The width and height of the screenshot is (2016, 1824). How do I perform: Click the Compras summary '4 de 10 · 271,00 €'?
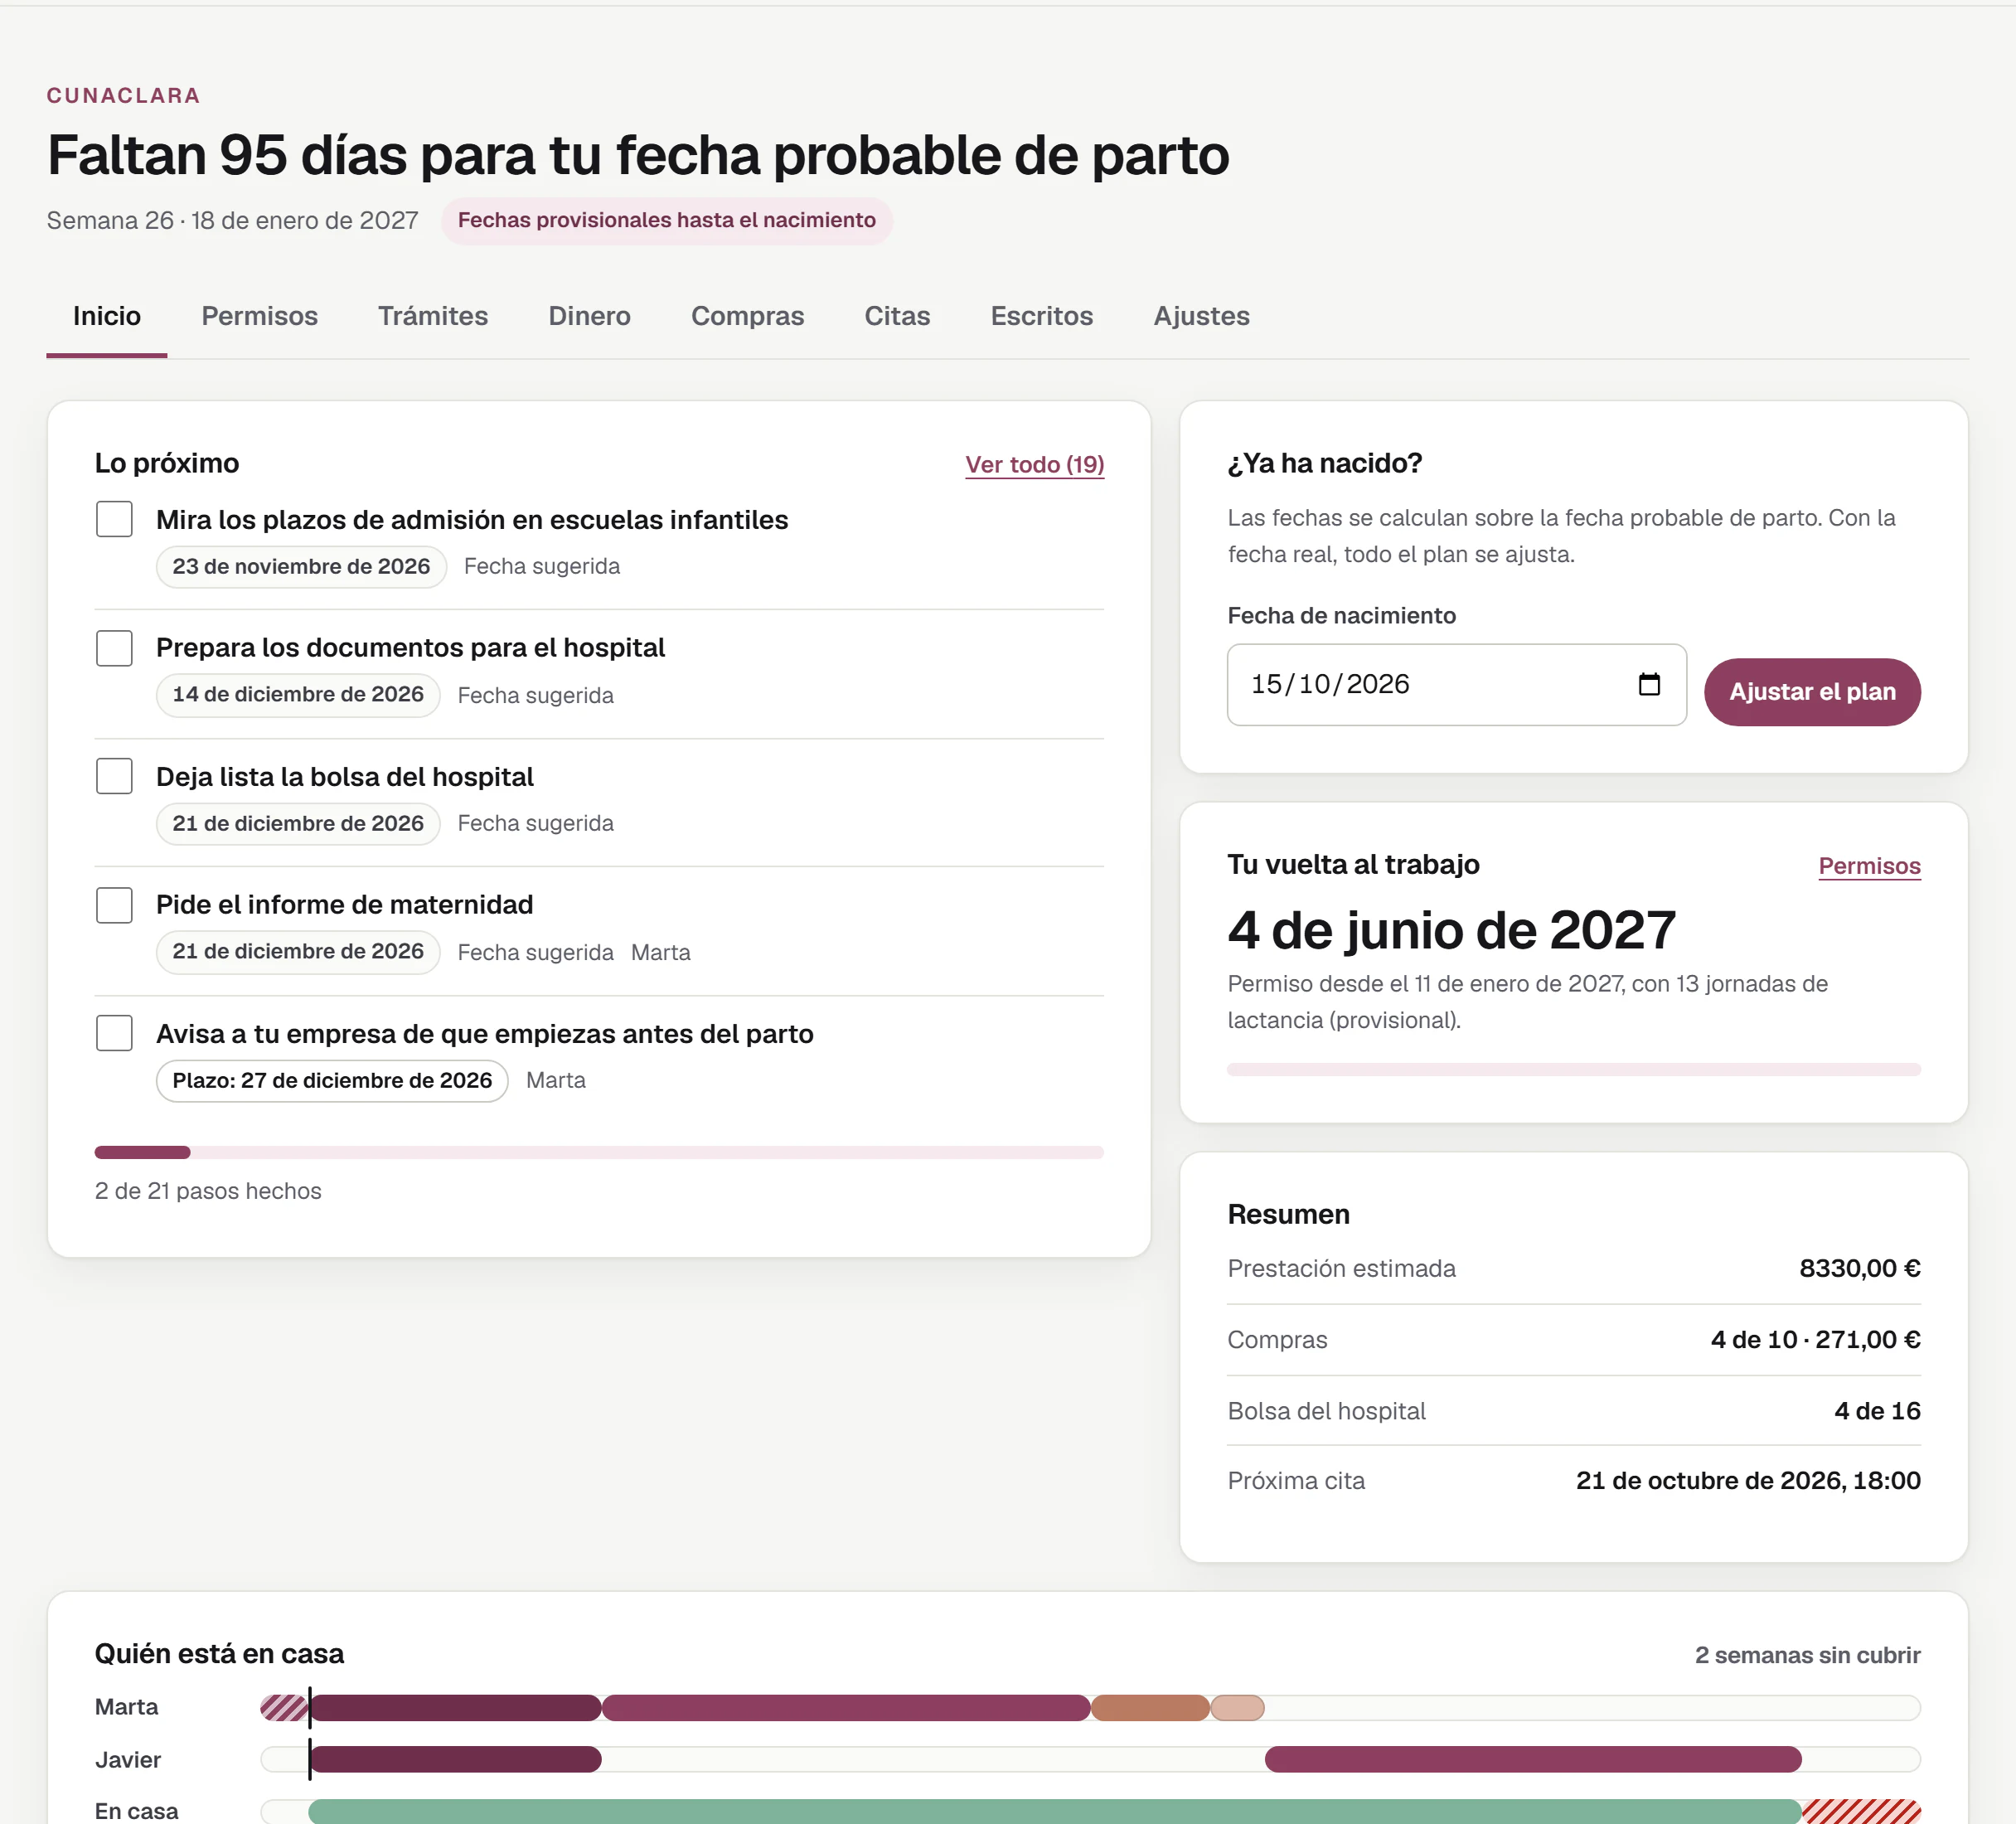(x=1815, y=1340)
